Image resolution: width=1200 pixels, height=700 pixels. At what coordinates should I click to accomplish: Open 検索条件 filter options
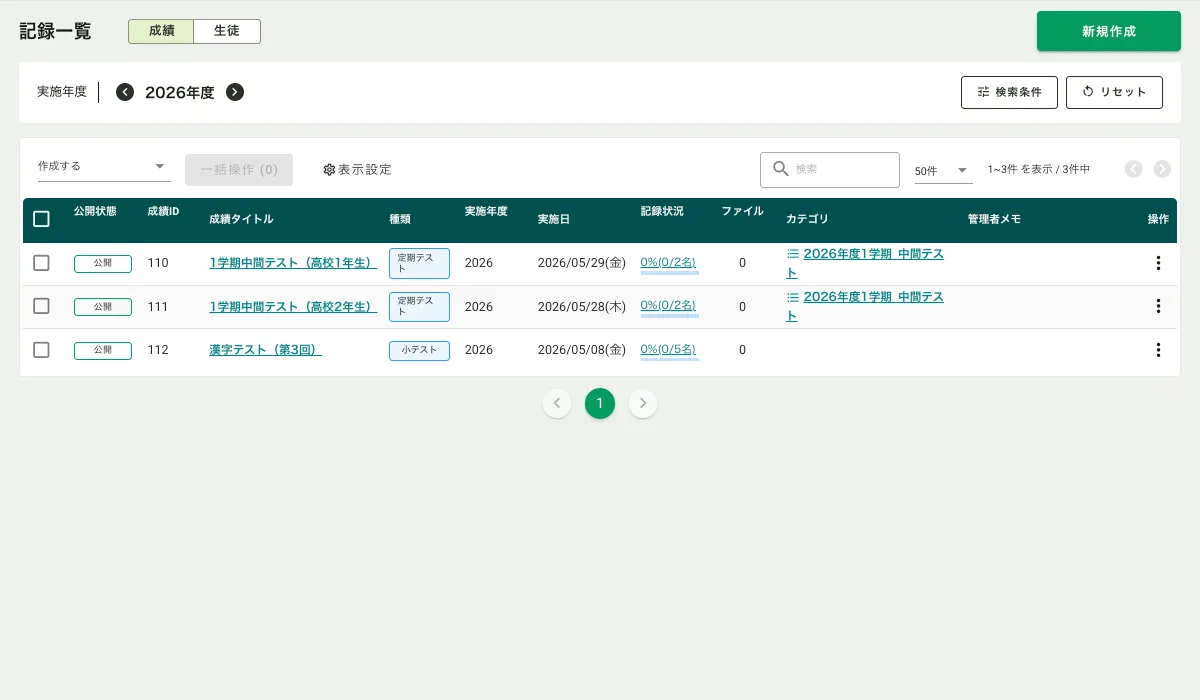1009,92
